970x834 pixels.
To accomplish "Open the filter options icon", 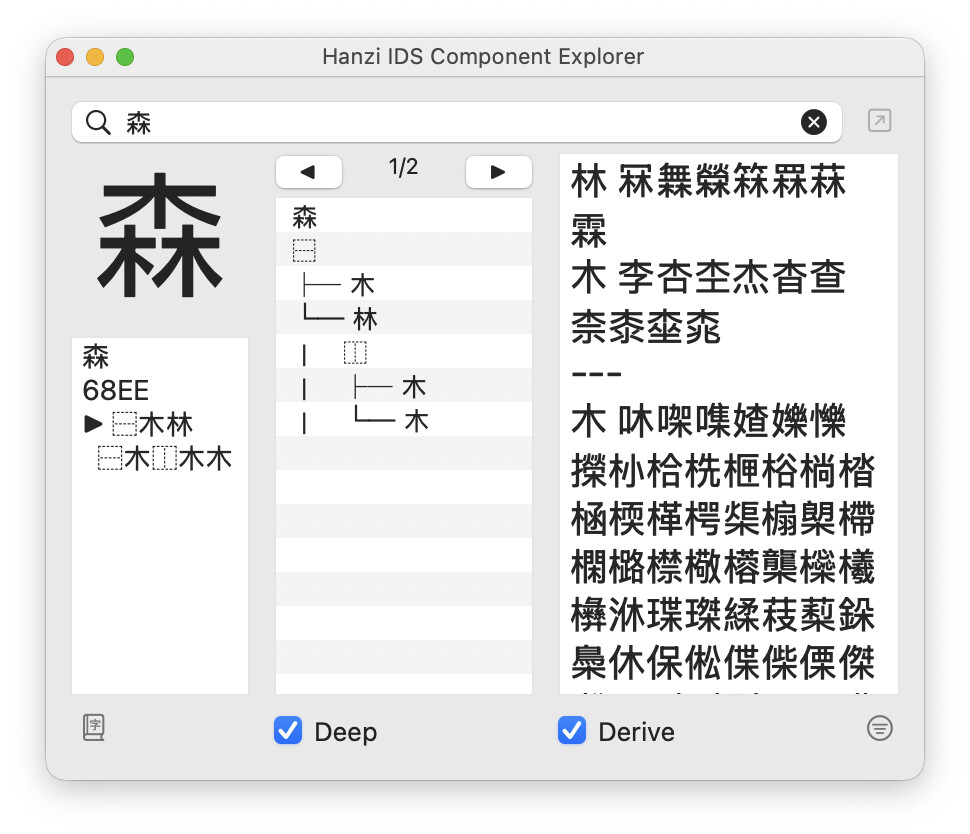I will pos(879,729).
